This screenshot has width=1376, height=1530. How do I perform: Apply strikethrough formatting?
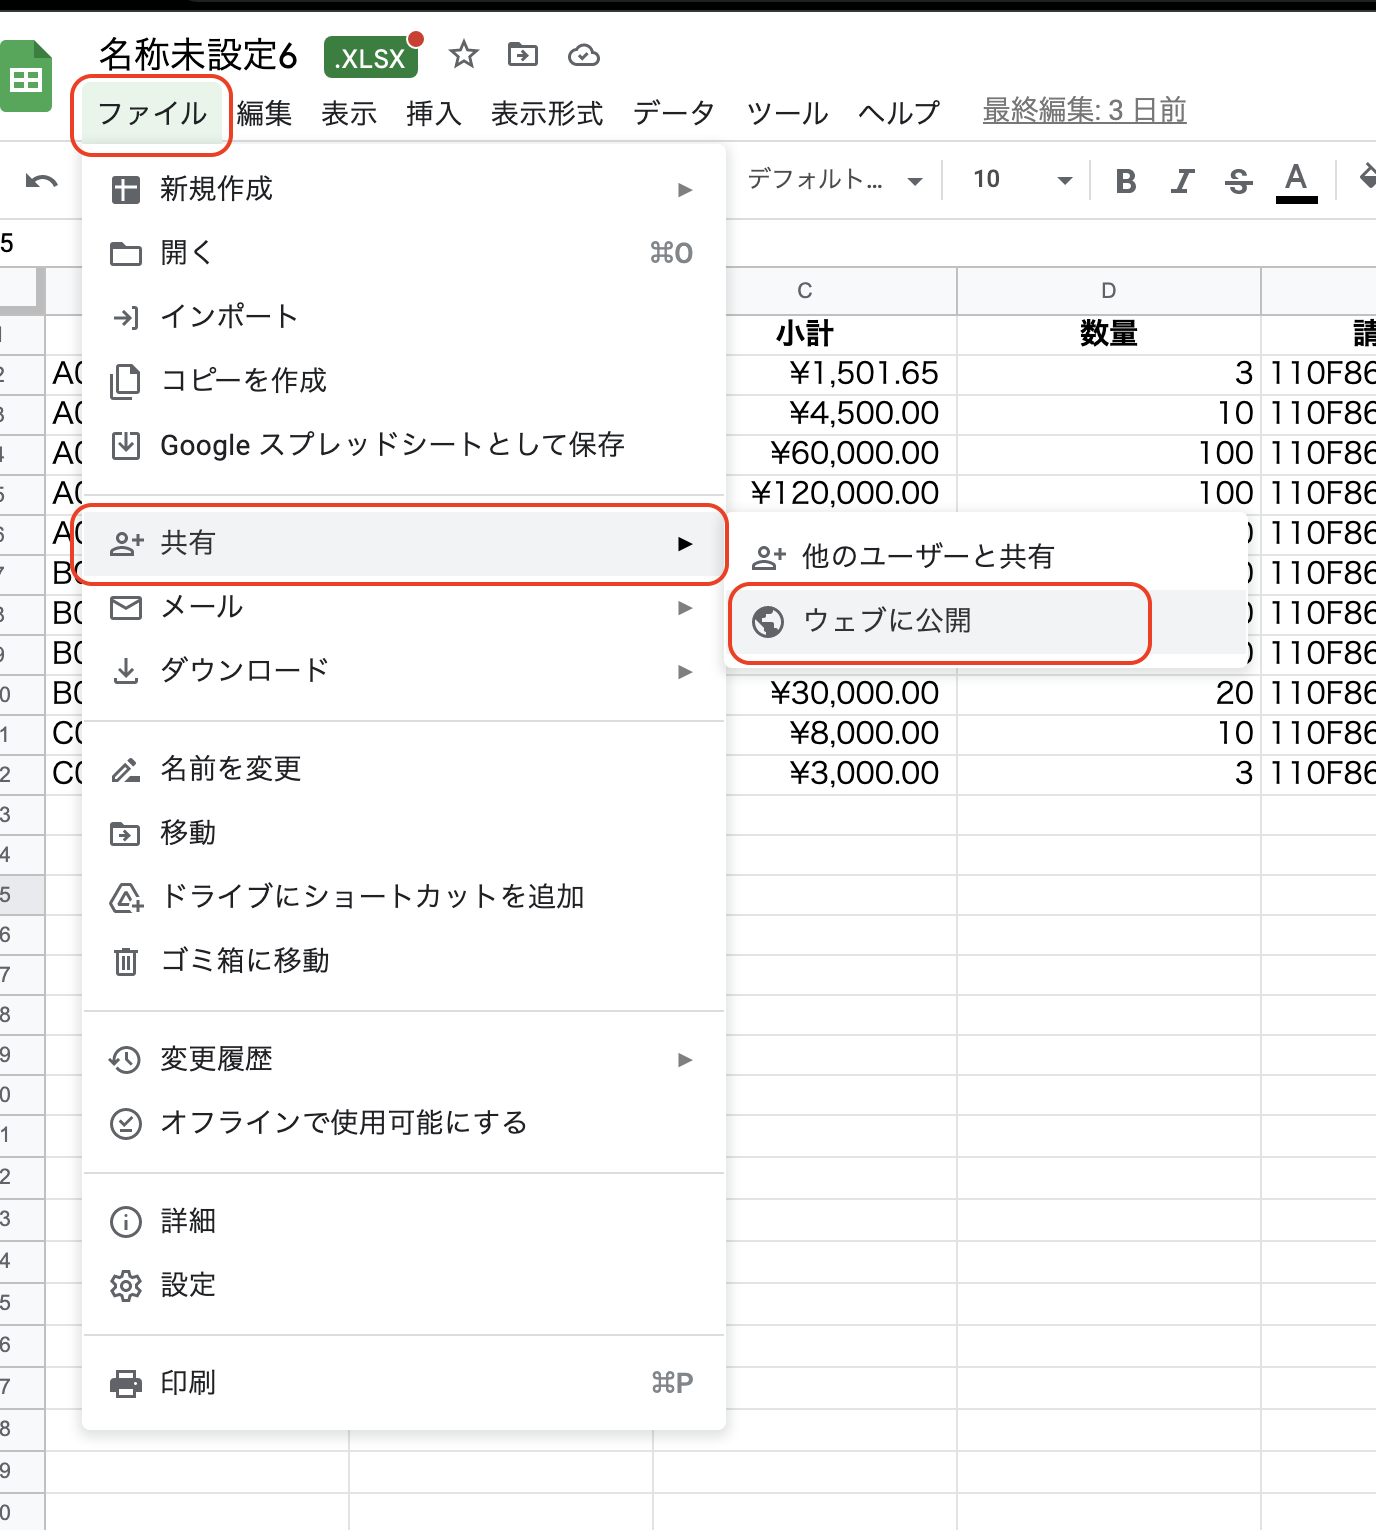point(1237,181)
